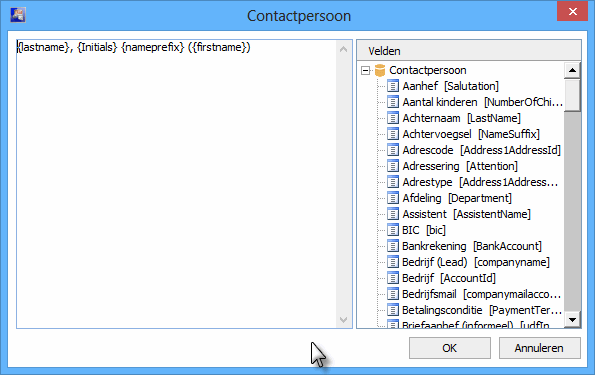The width and height of the screenshot is (595, 375).
Task: Click the field icon beside Aantal kinderen
Action: [393, 102]
